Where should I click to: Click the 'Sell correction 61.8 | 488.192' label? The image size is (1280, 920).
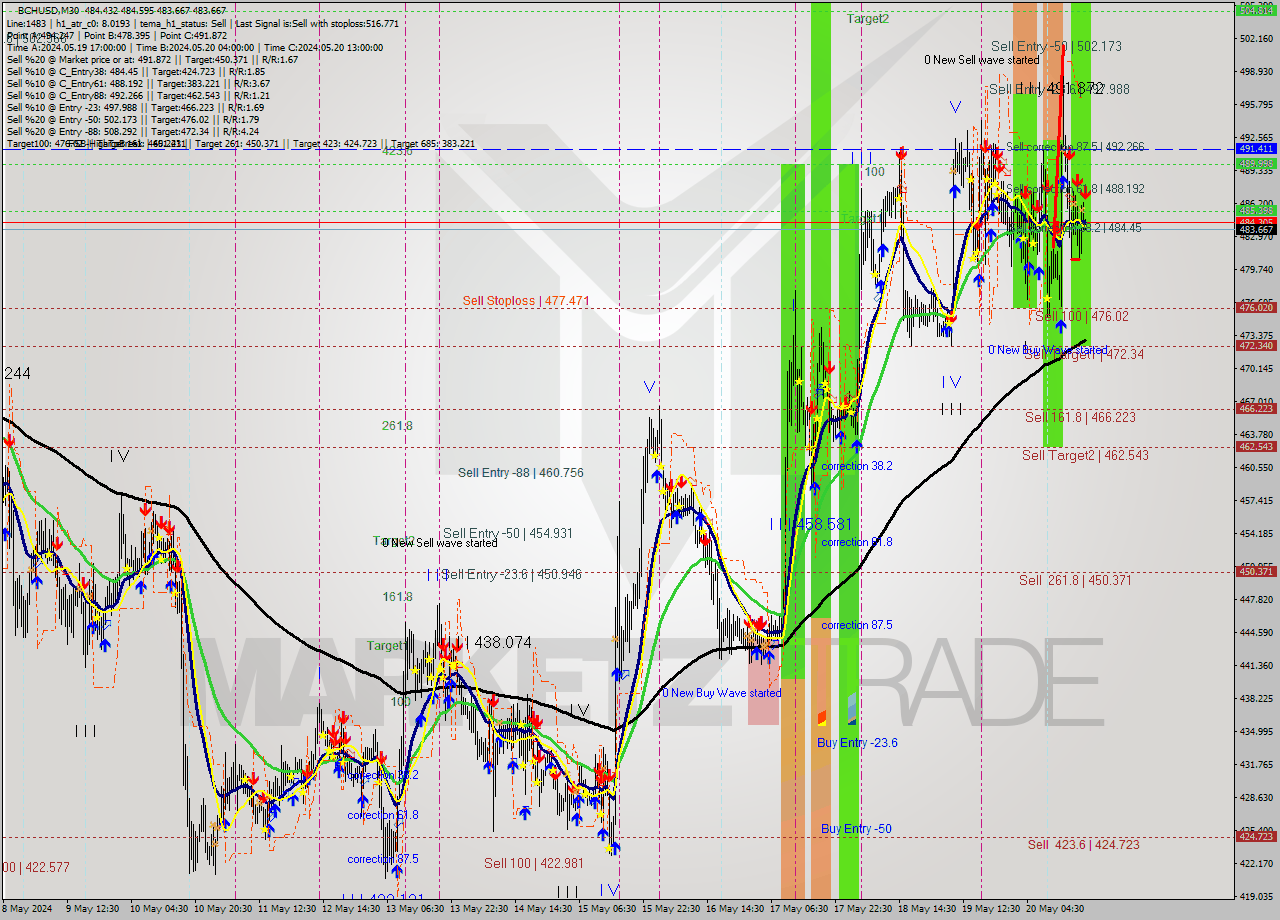point(1075,188)
